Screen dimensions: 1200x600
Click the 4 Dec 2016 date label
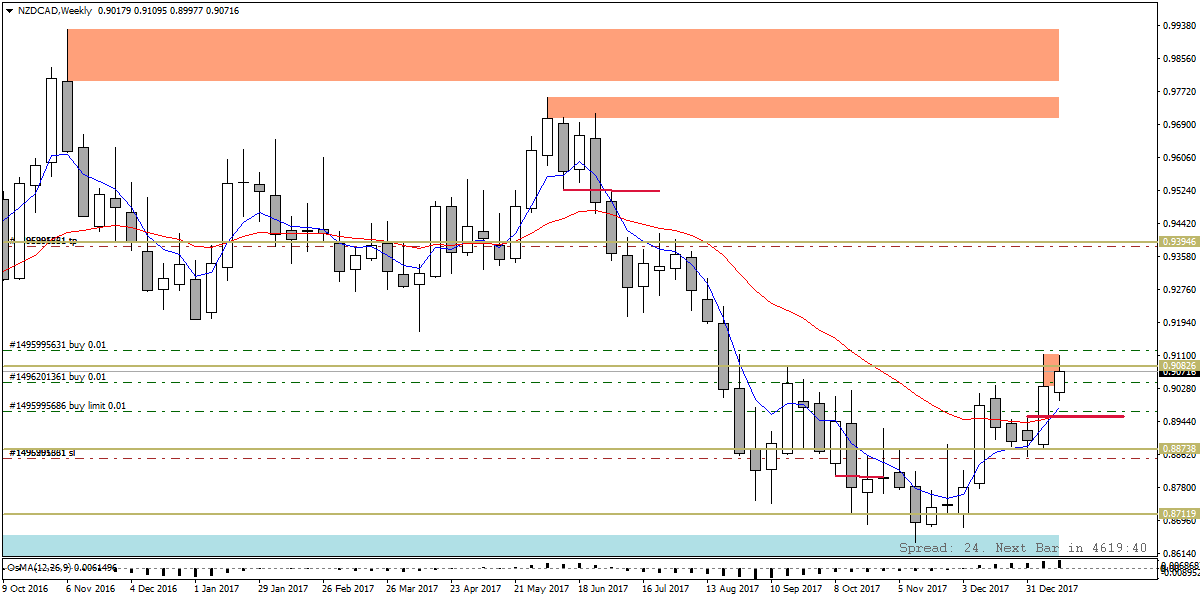151,590
